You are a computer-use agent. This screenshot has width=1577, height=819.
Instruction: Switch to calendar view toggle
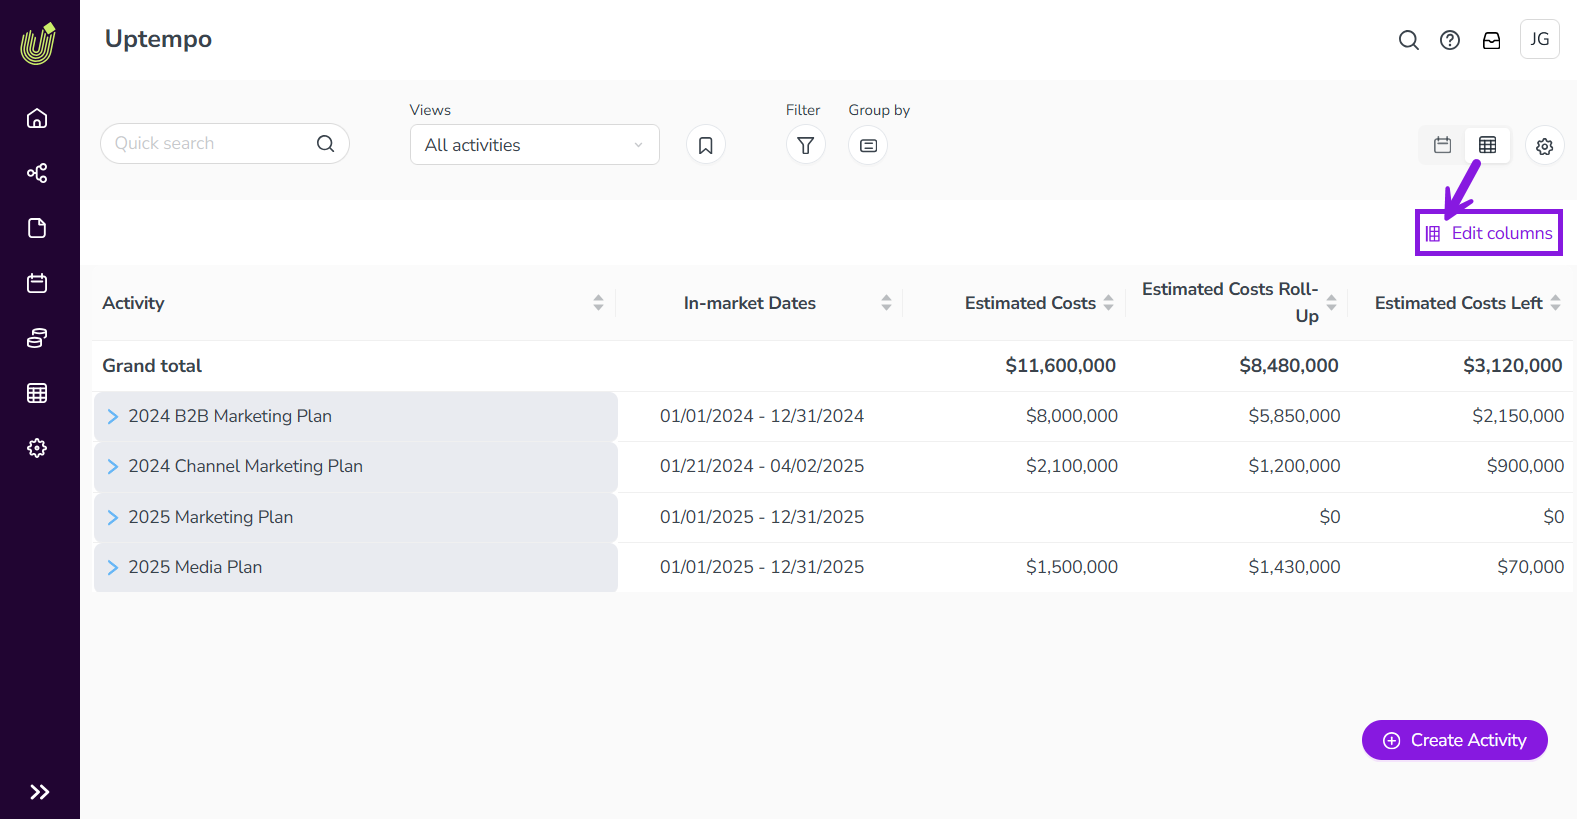click(x=1442, y=145)
